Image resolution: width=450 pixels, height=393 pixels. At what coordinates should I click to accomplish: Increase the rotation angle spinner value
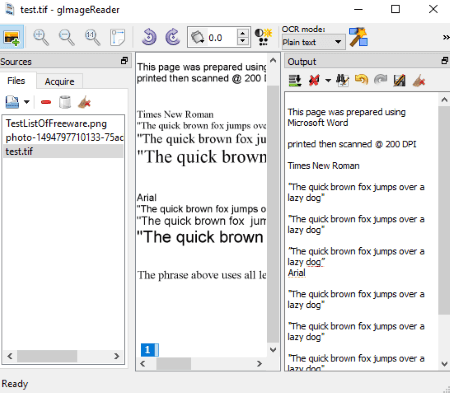pos(243,33)
